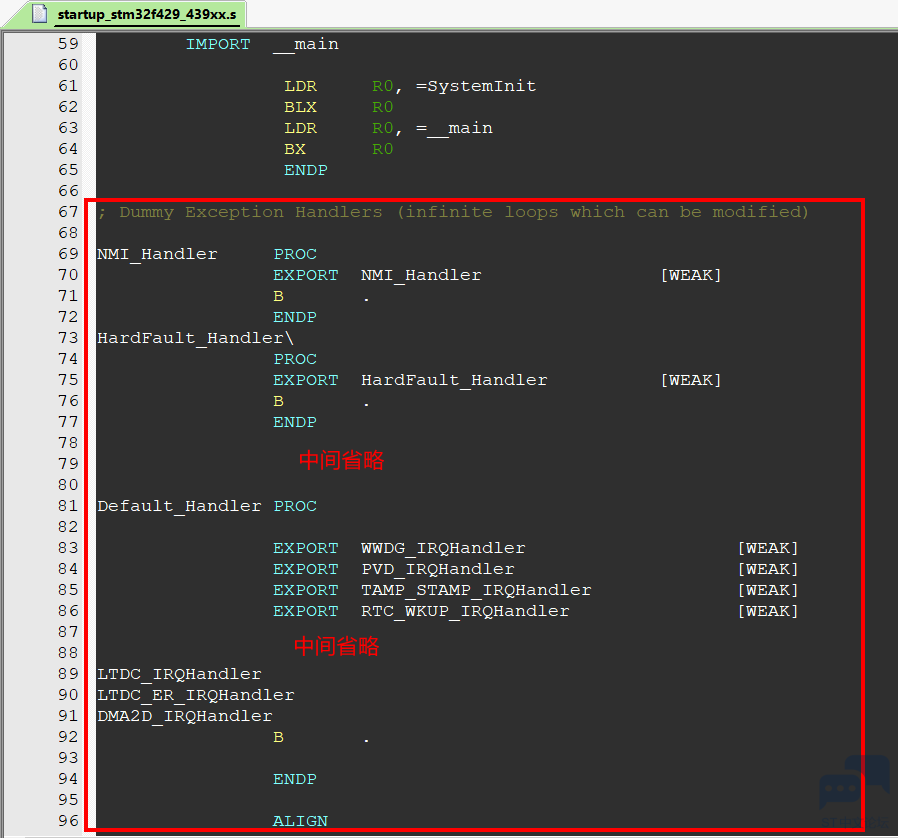Click the IMPORT keyword on line 59
Image resolution: width=898 pixels, height=838 pixels.
[218, 44]
